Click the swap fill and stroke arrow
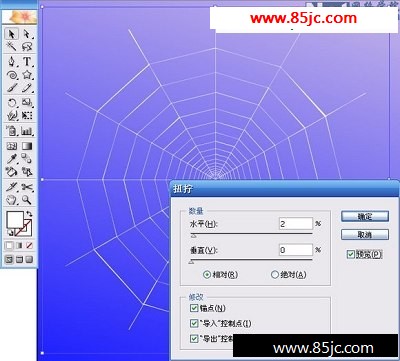This screenshot has height=361, width=400. click(x=29, y=213)
